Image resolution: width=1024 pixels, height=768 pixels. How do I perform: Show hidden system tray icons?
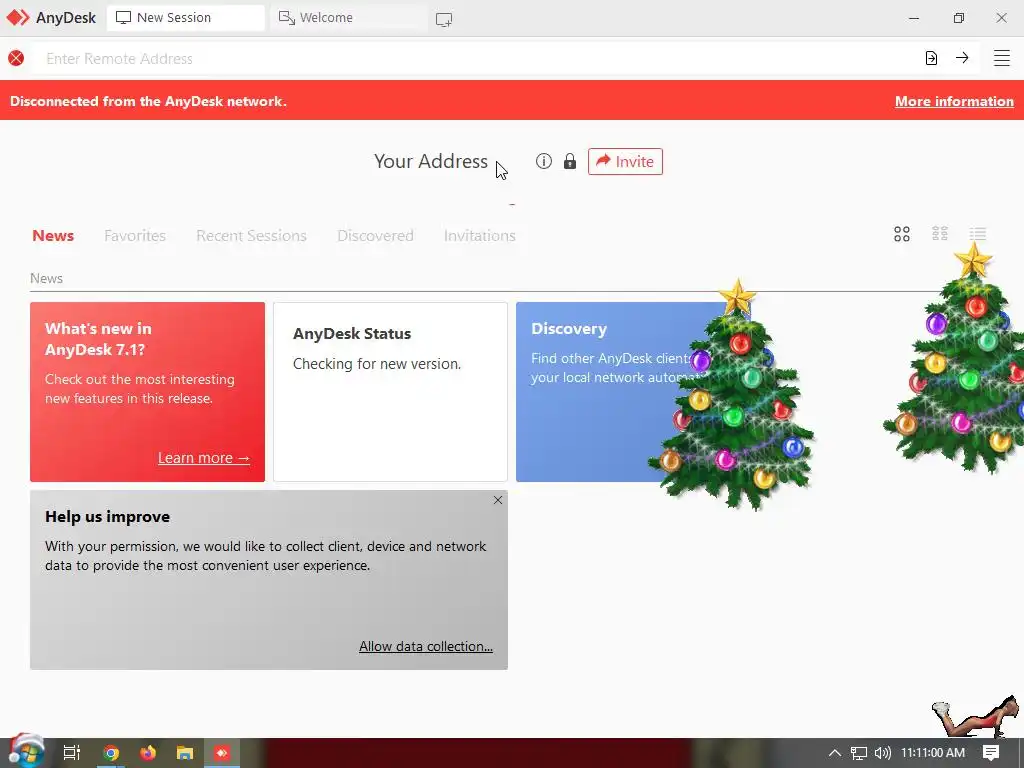tap(835, 753)
